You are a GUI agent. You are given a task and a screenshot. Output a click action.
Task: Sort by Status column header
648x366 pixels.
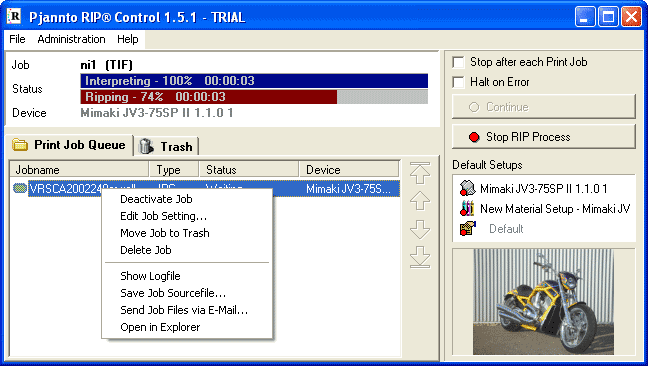[x=249, y=170]
